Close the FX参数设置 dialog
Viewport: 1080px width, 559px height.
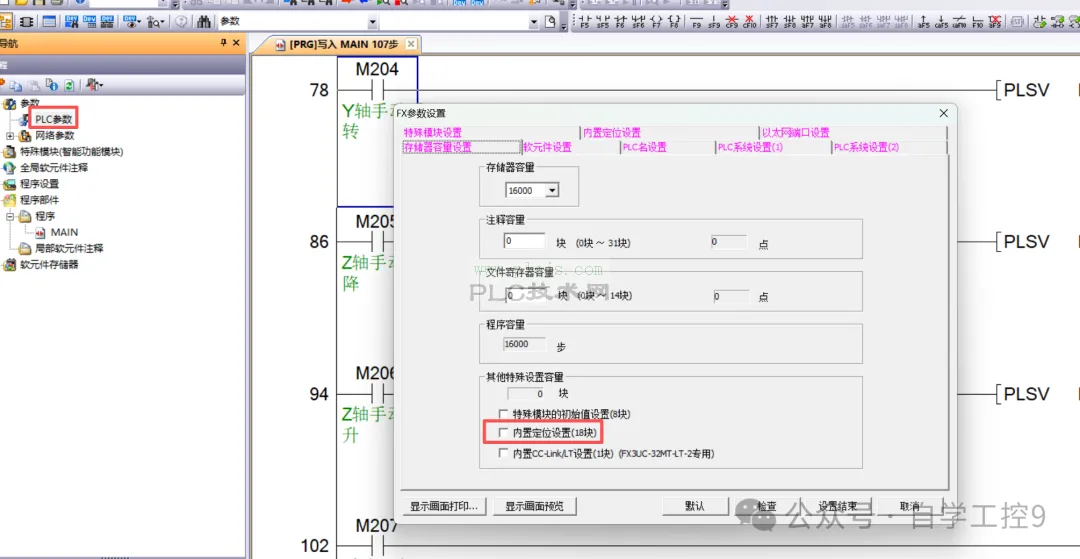(x=944, y=113)
